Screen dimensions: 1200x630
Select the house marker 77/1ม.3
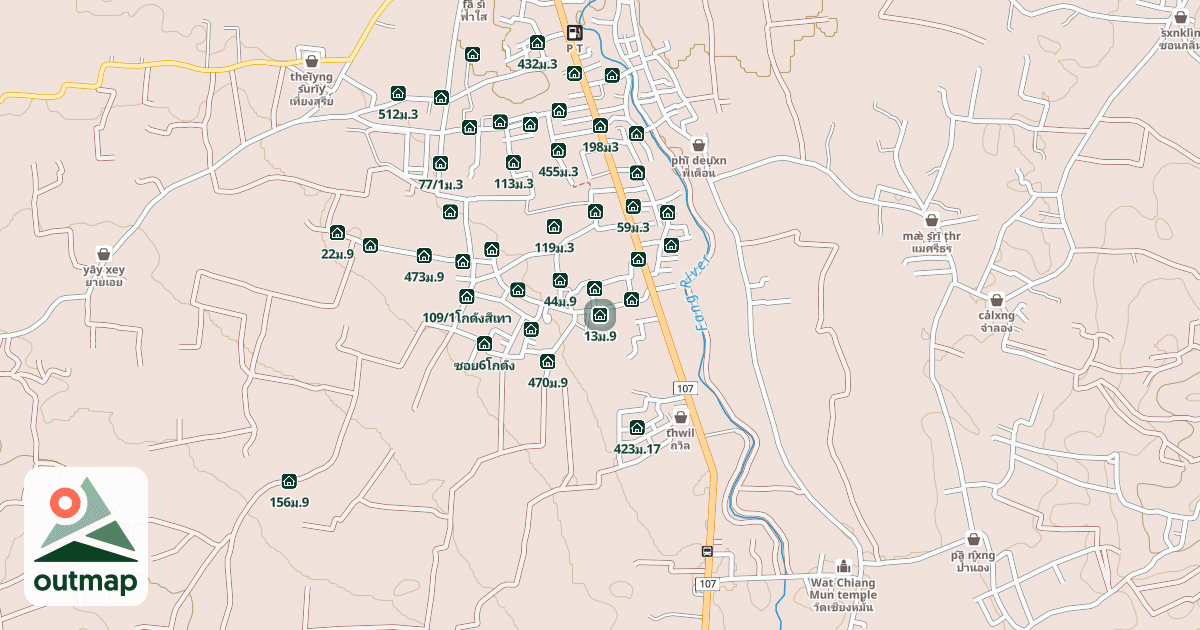click(x=440, y=163)
